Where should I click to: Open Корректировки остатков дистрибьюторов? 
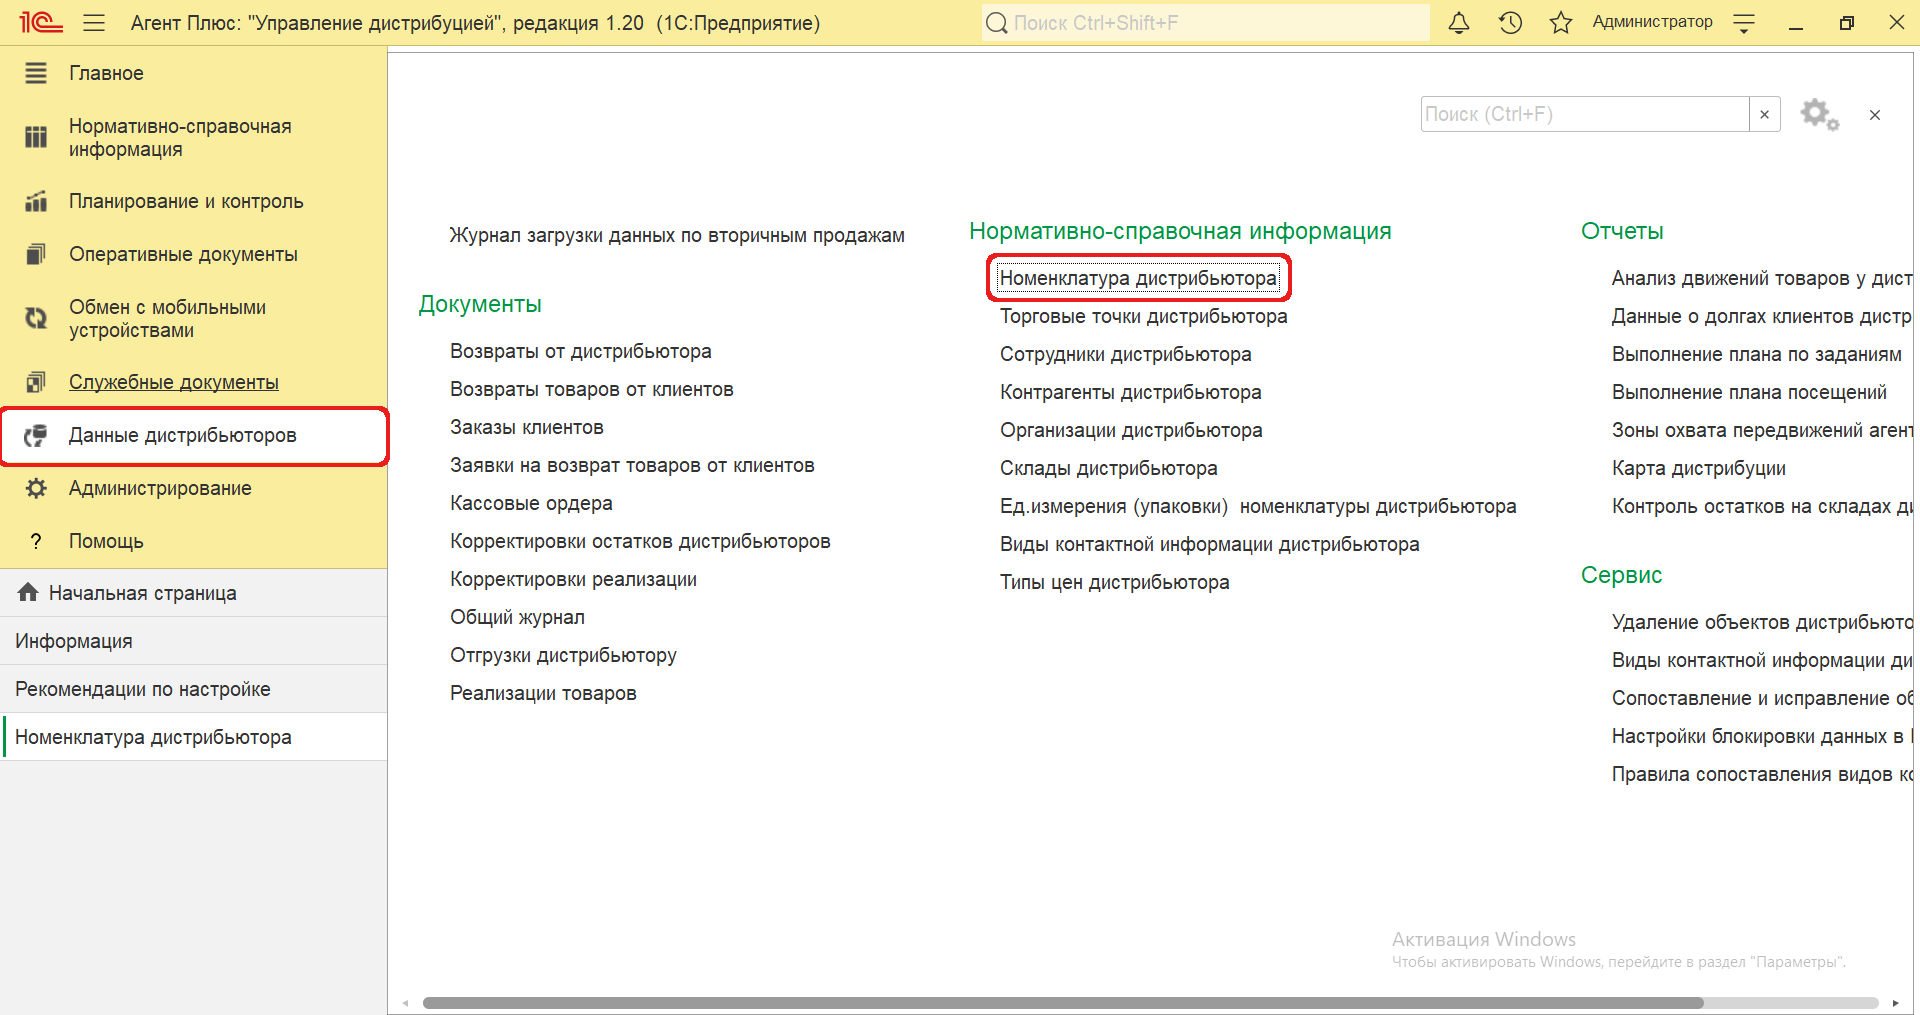tap(640, 541)
